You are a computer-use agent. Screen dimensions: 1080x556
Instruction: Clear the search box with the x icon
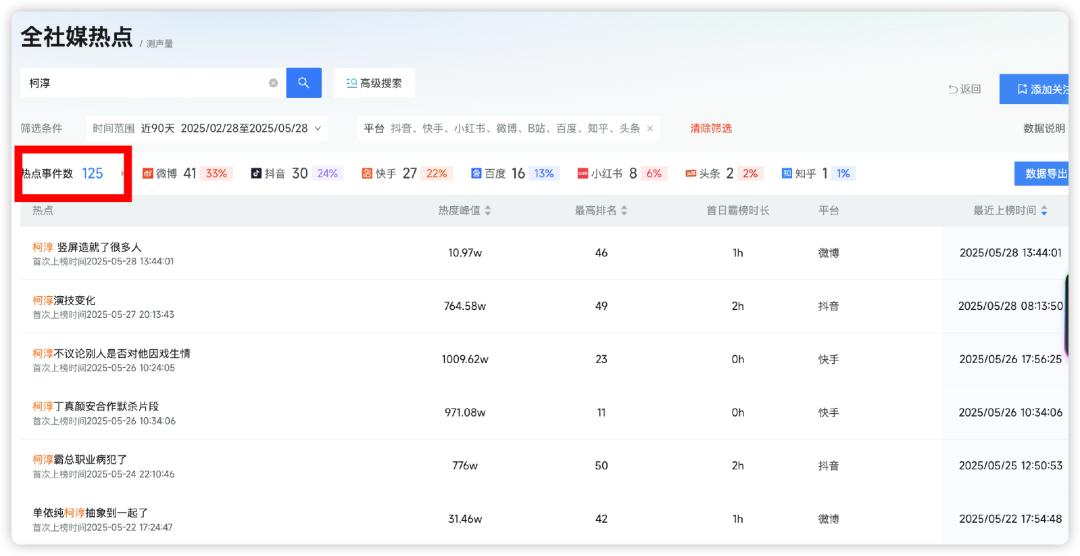pyautogui.click(x=273, y=83)
